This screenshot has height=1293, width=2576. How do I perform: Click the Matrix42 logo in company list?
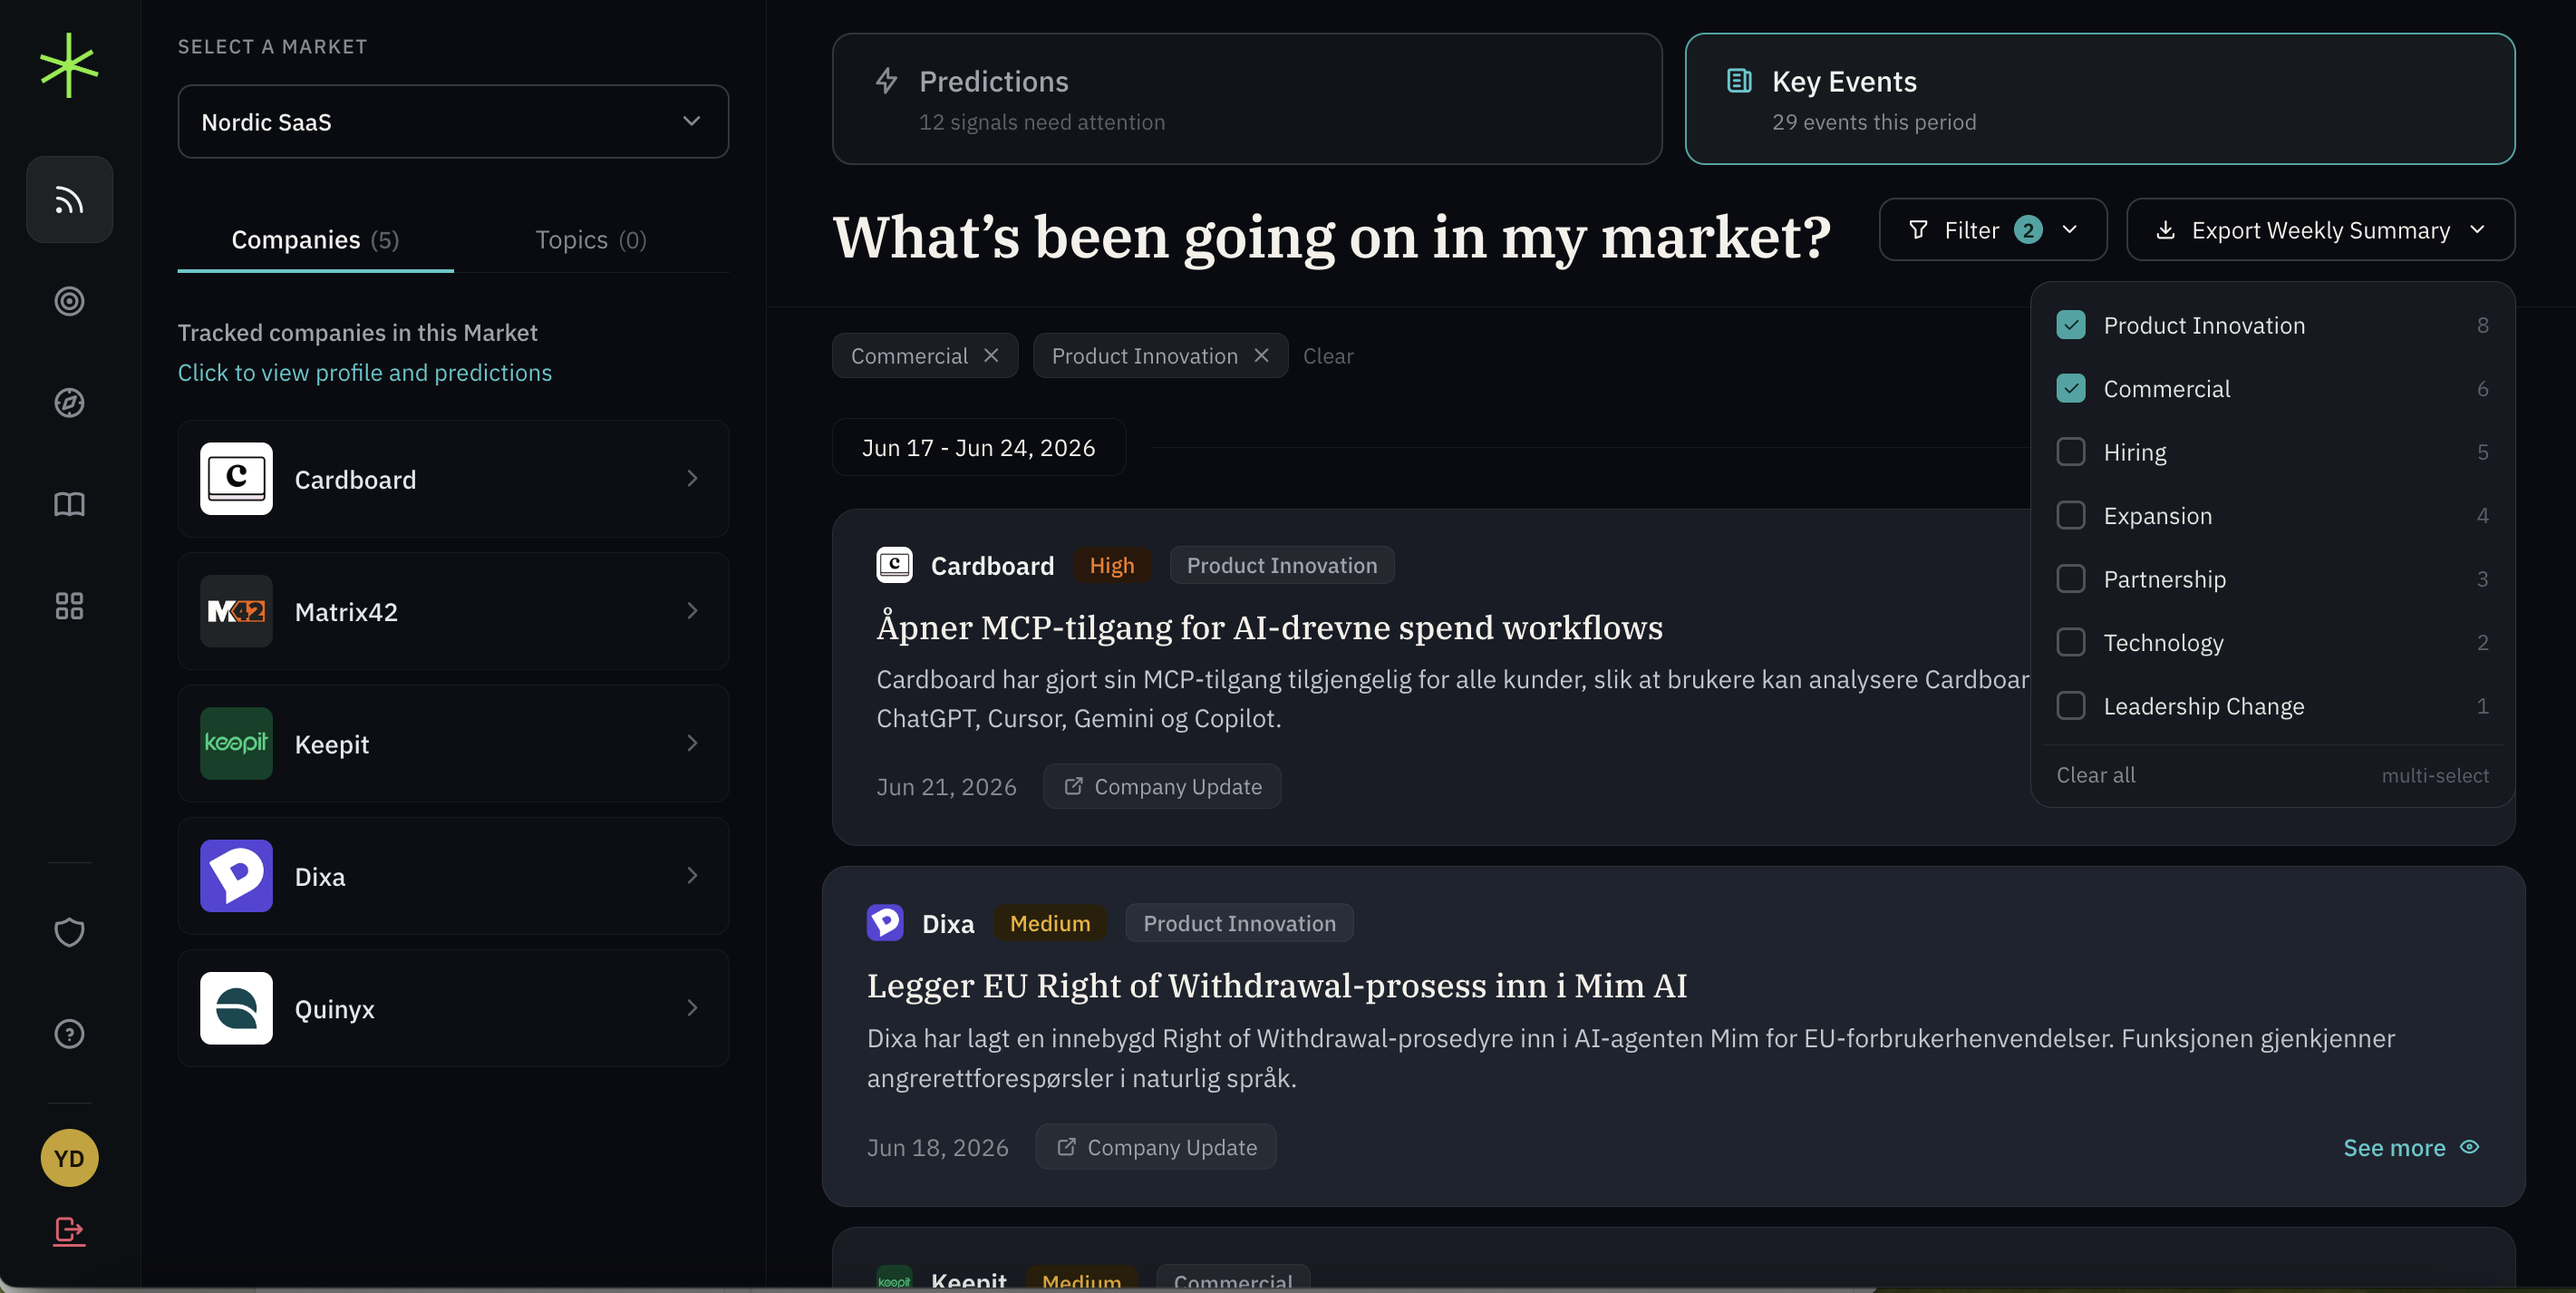[236, 611]
